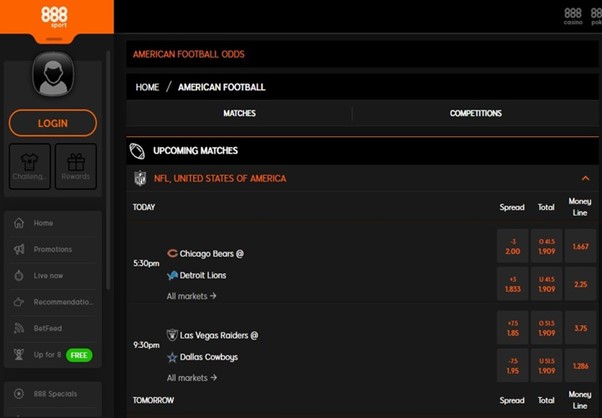Select Over 51.5 total at 1.909

pos(546,328)
